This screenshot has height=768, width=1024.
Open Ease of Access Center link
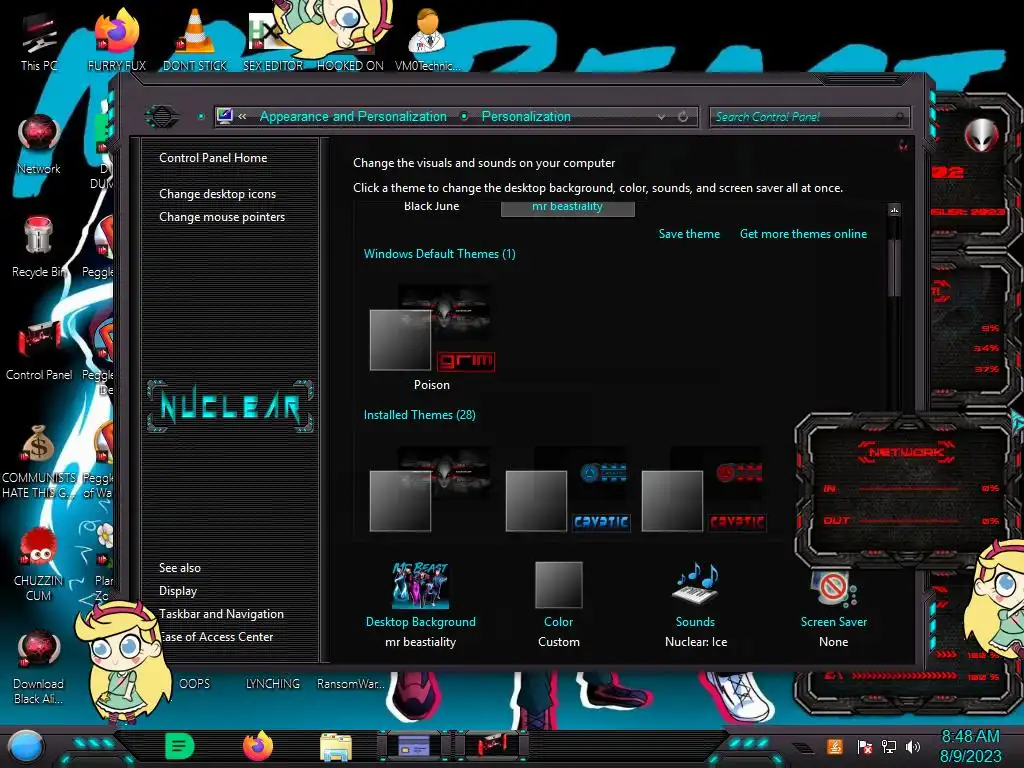point(216,637)
